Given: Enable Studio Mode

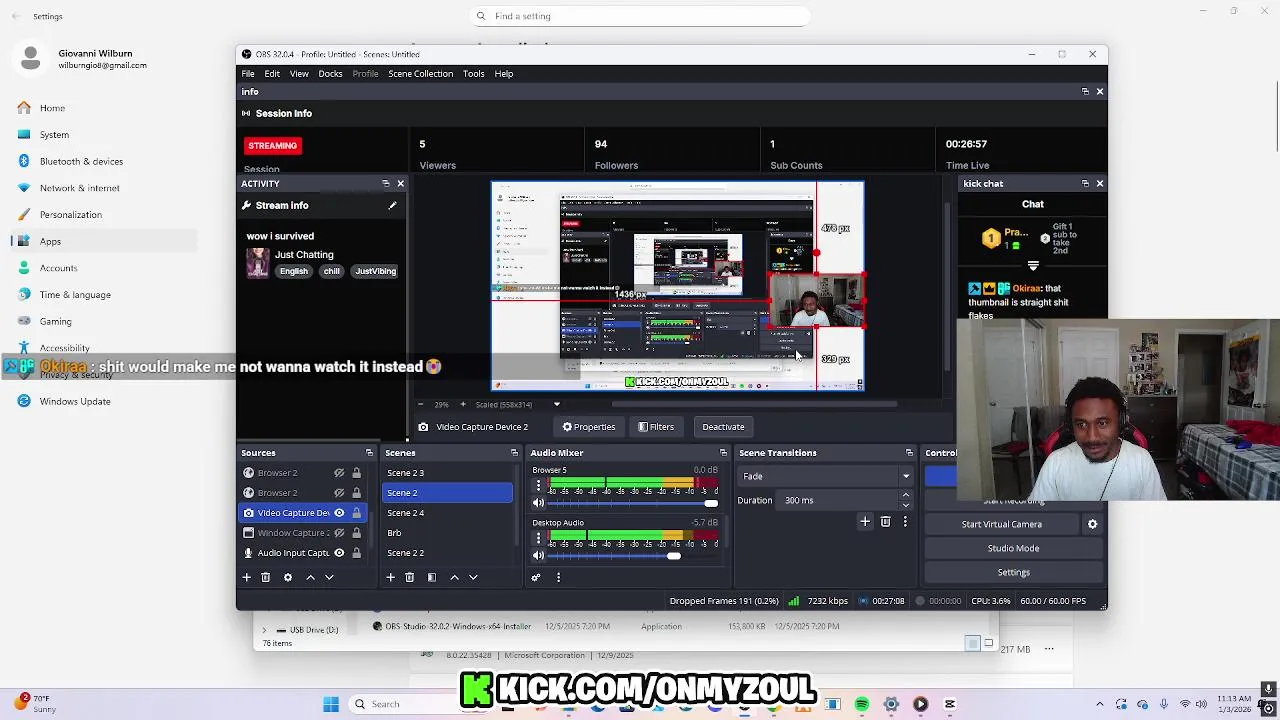Looking at the screenshot, I should coord(1013,548).
